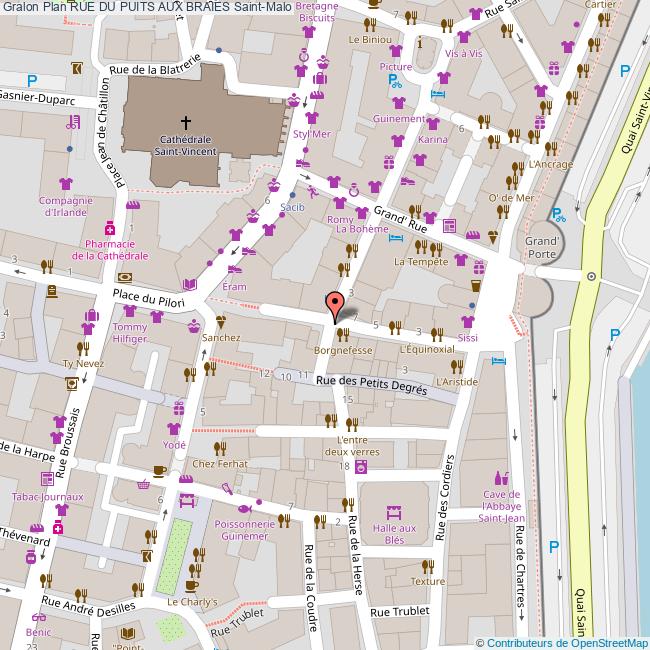The height and width of the screenshot is (650, 650).
Task: Click the clothing icon above Compagnie d'Irlande
Action: (x=66, y=184)
